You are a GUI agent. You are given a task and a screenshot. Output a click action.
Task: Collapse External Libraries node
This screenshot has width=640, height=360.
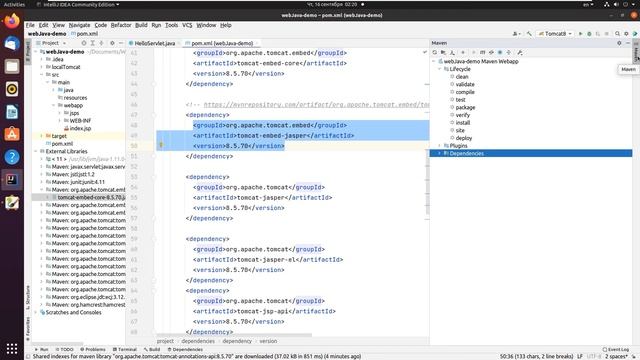[36, 151]
